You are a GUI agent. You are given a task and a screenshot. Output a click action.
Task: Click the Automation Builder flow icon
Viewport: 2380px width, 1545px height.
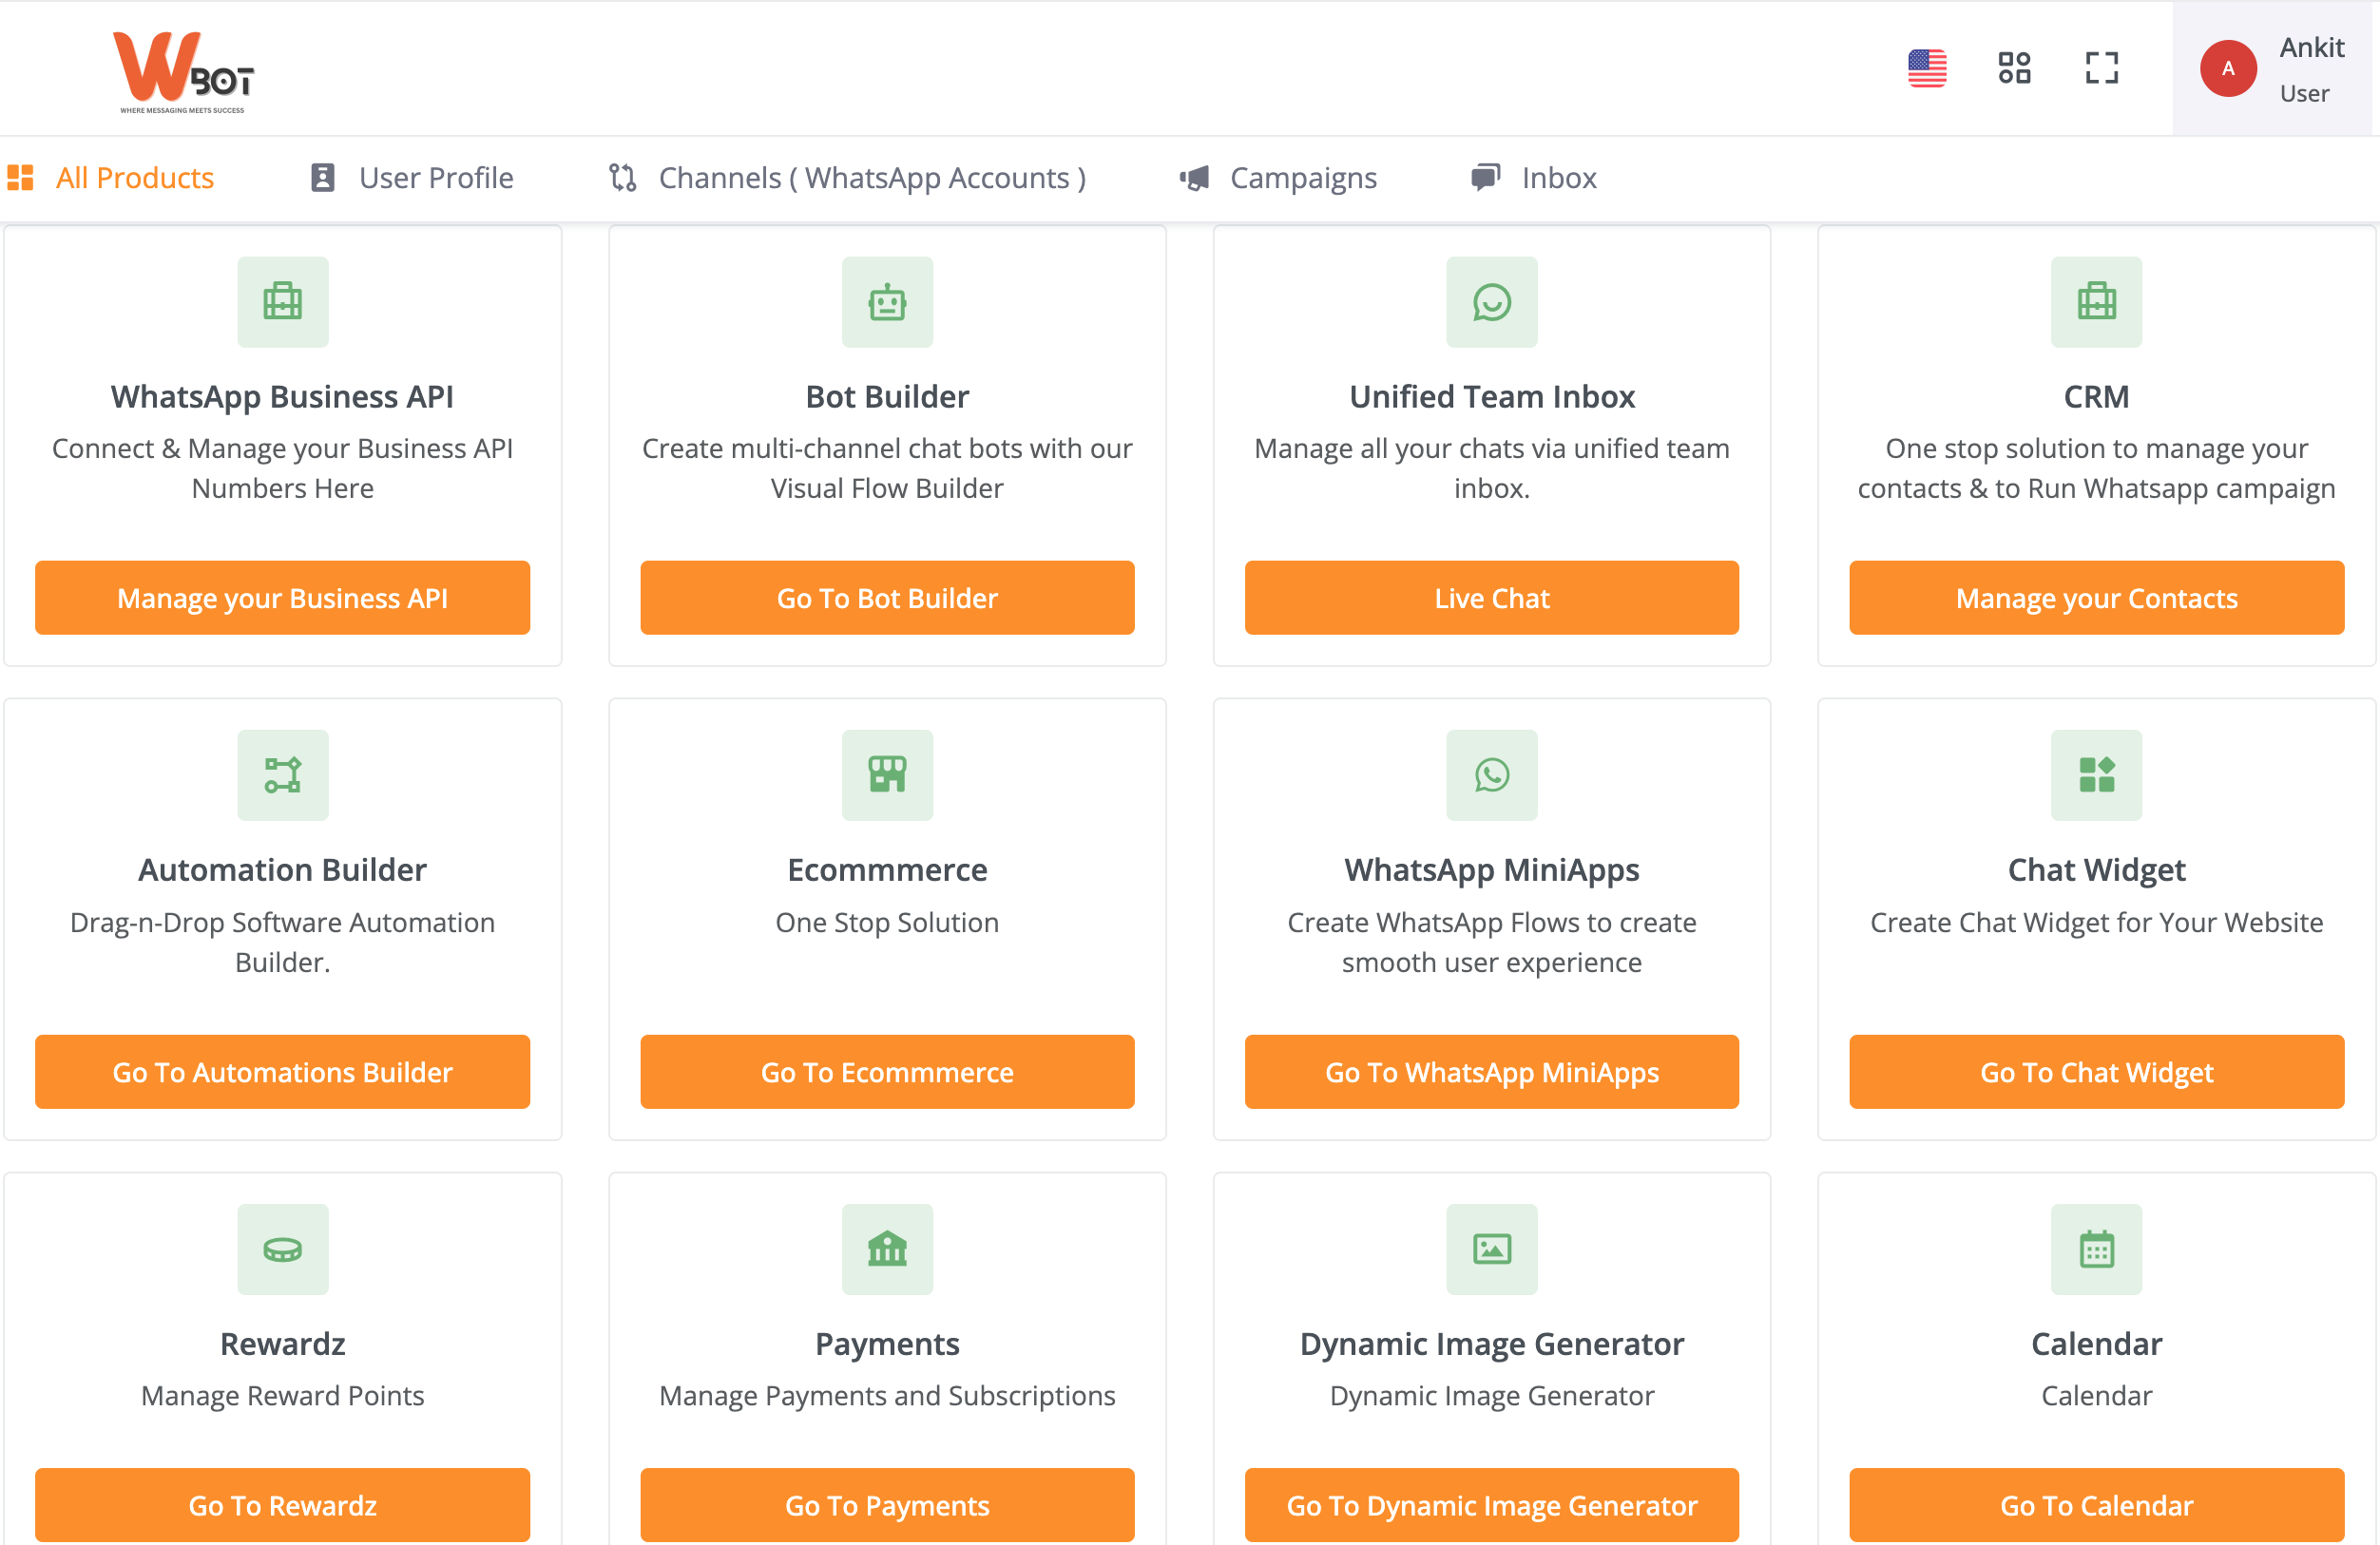pyautogui.click(x=282, y=775)
